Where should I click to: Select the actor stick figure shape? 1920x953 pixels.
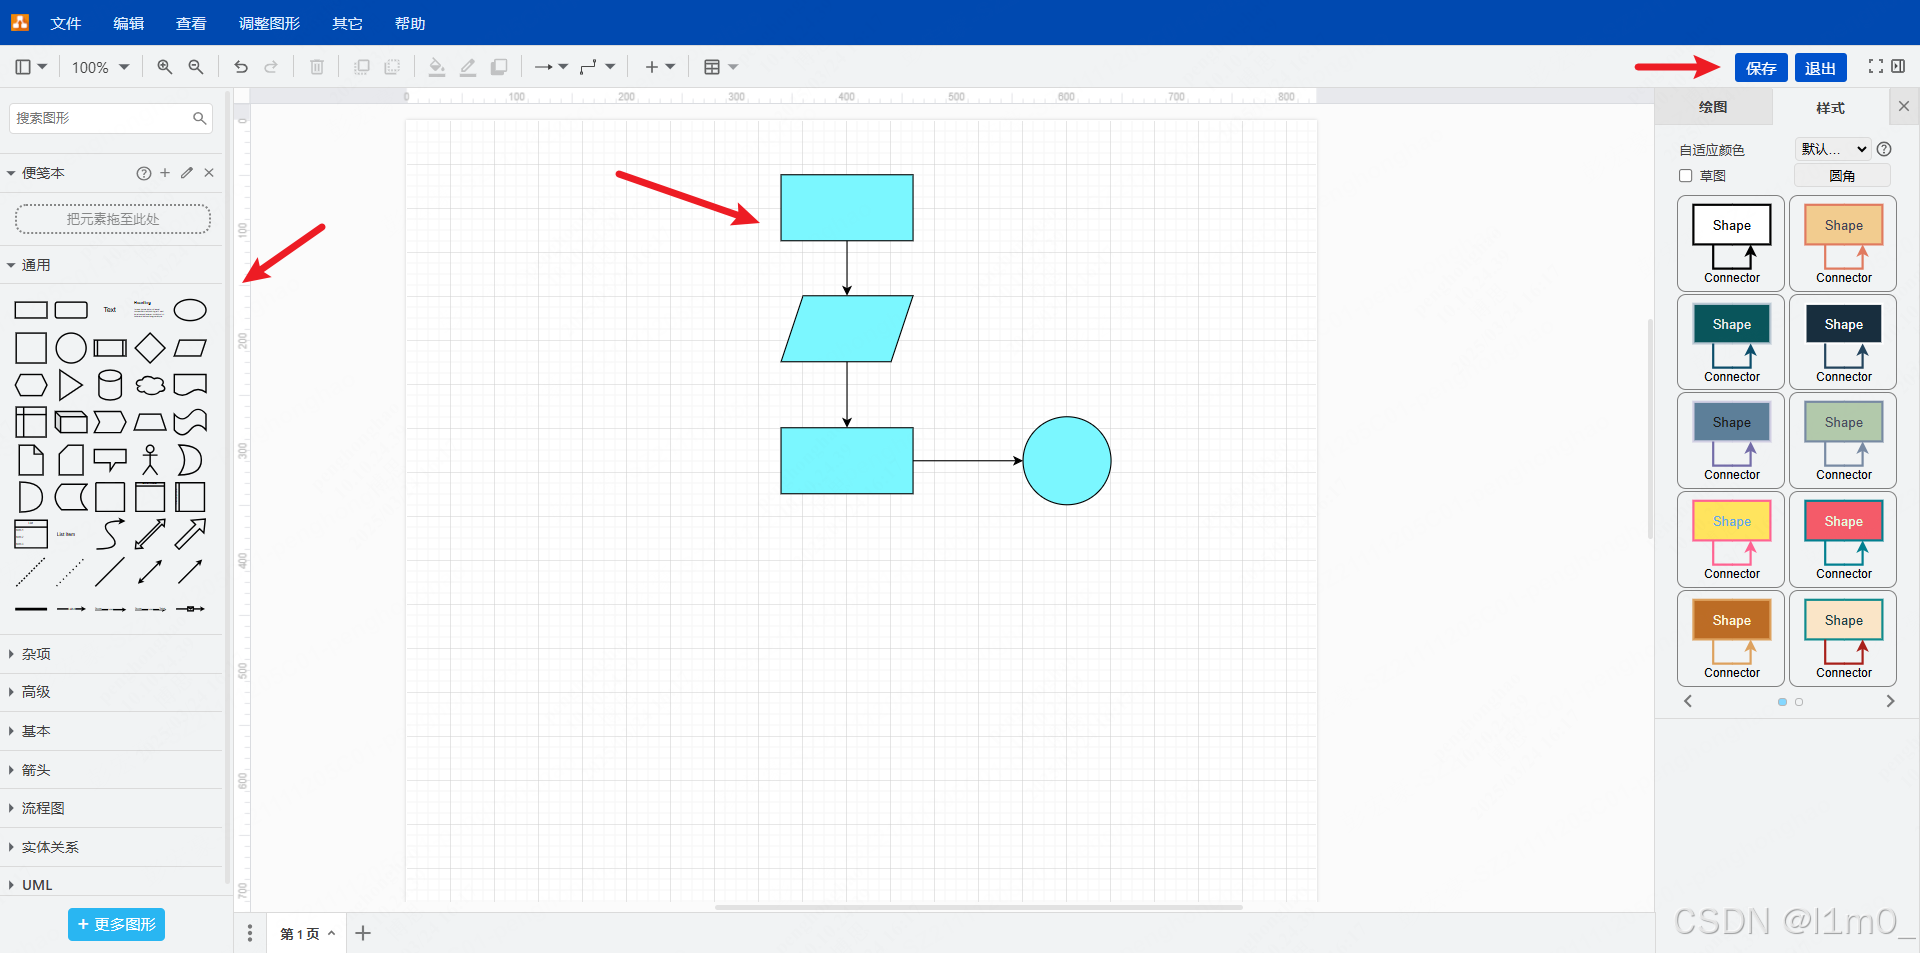150,460
